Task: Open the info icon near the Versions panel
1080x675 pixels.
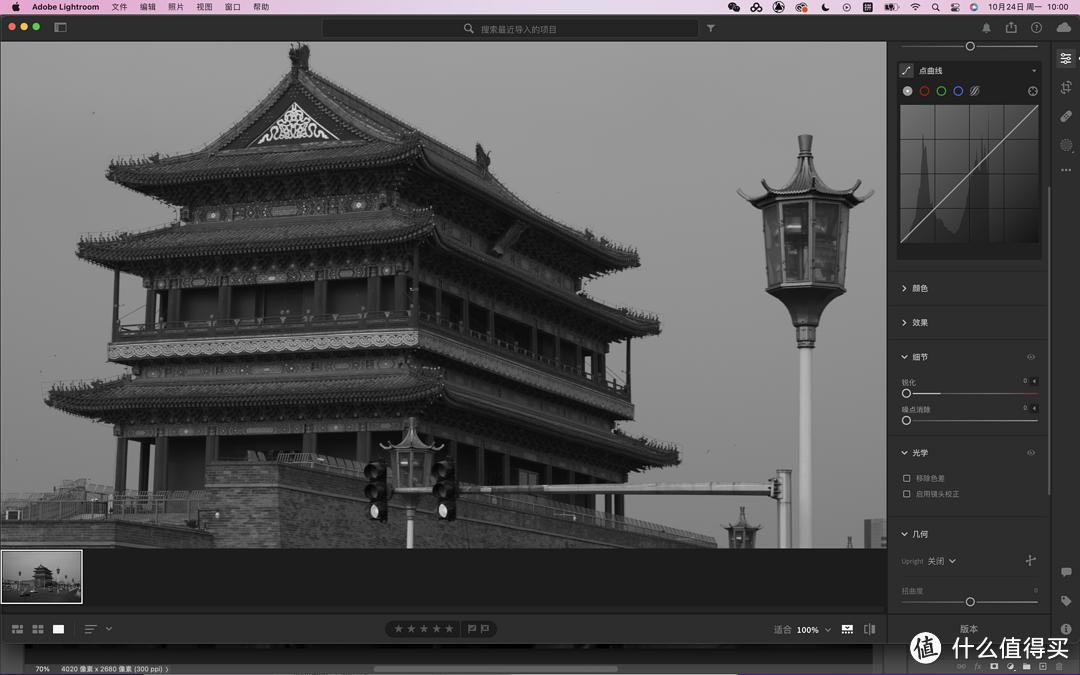Action: coord(1066,629)
